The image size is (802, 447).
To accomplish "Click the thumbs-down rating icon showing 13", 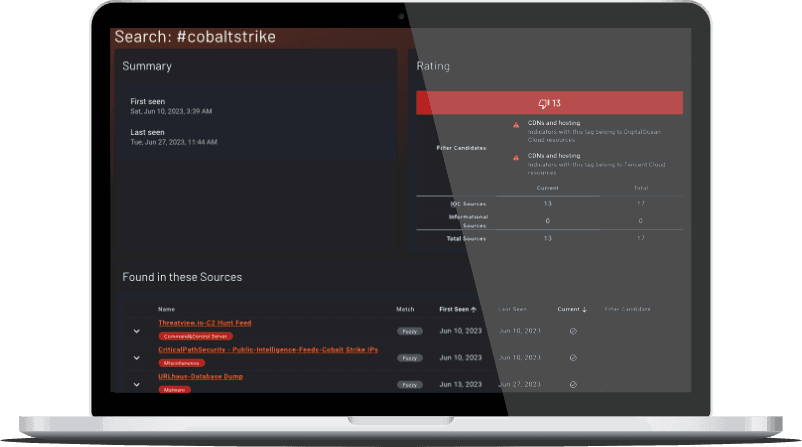I will click(543, 103).
